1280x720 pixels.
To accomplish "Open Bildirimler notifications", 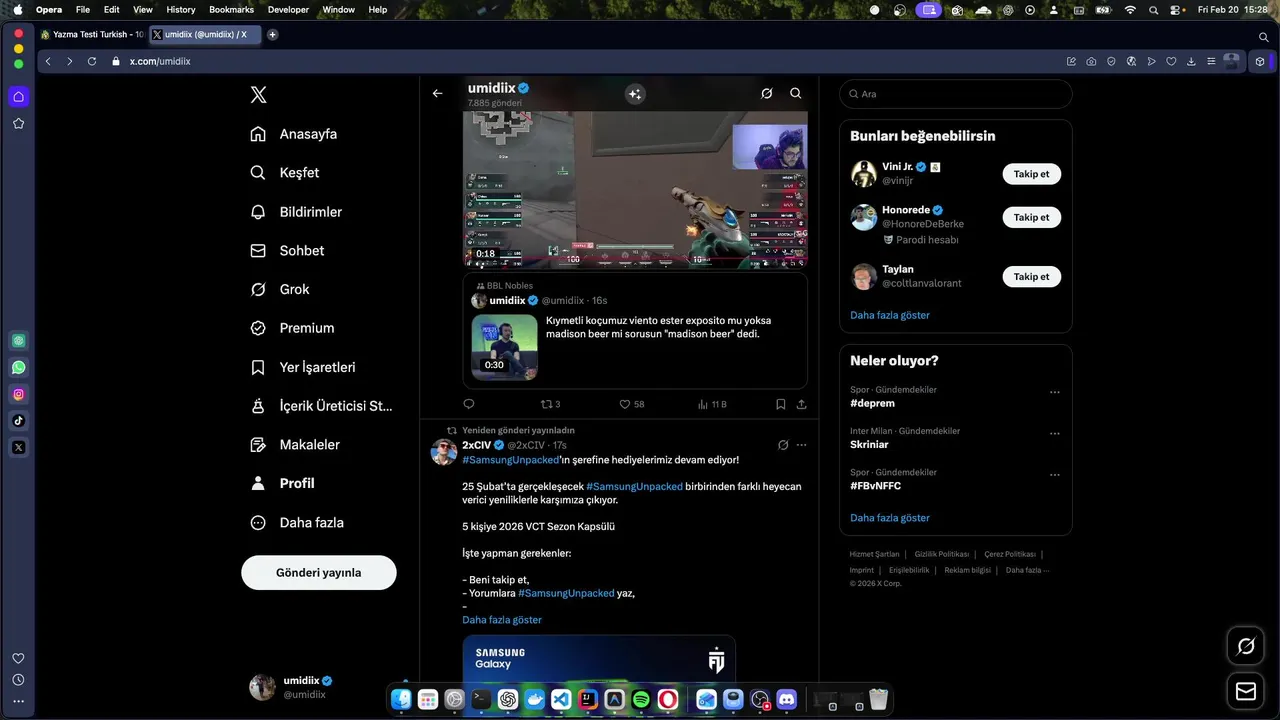I will 296,212.
